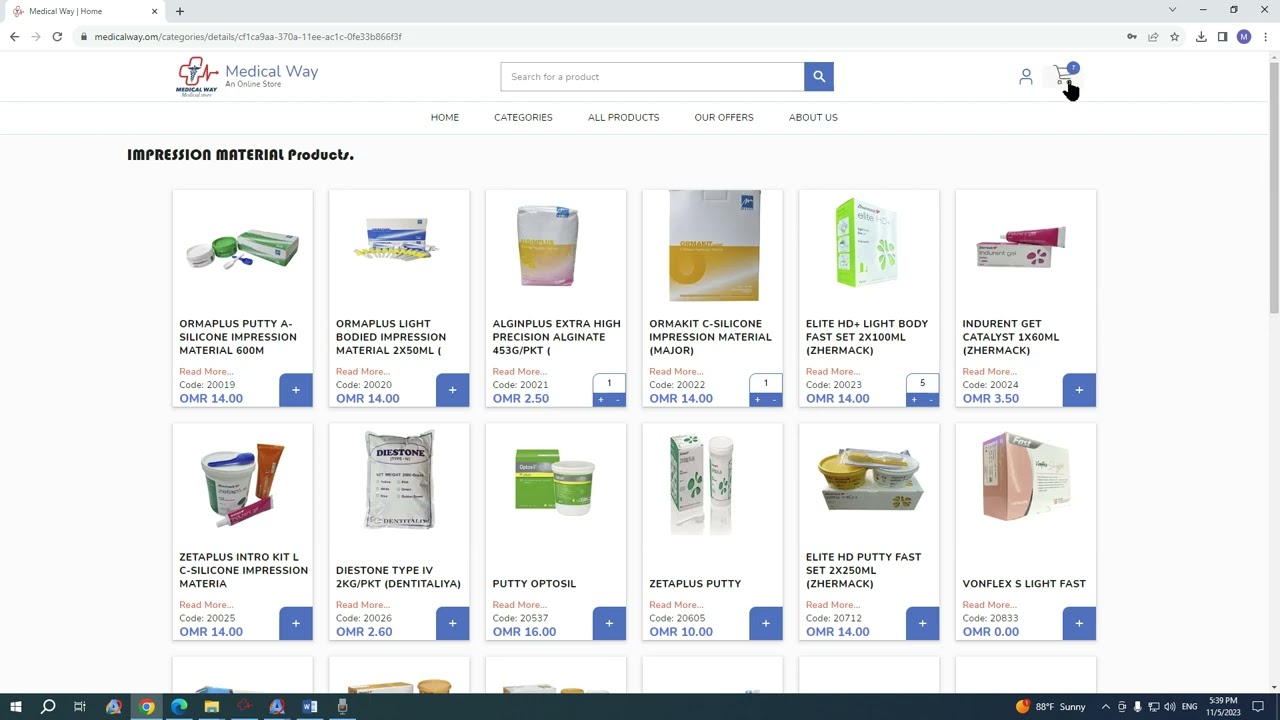This screenshot has height=720, width=1280.
Task: Open the ABOUT US menu item
Action: coord(813,117)
